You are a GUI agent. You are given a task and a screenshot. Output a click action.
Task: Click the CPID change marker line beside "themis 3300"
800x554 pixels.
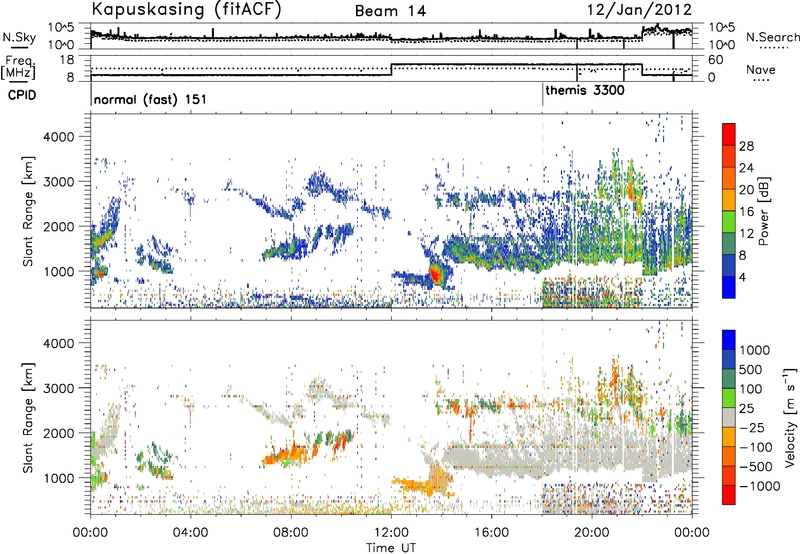pyautogui.click(x=542, y=95)
